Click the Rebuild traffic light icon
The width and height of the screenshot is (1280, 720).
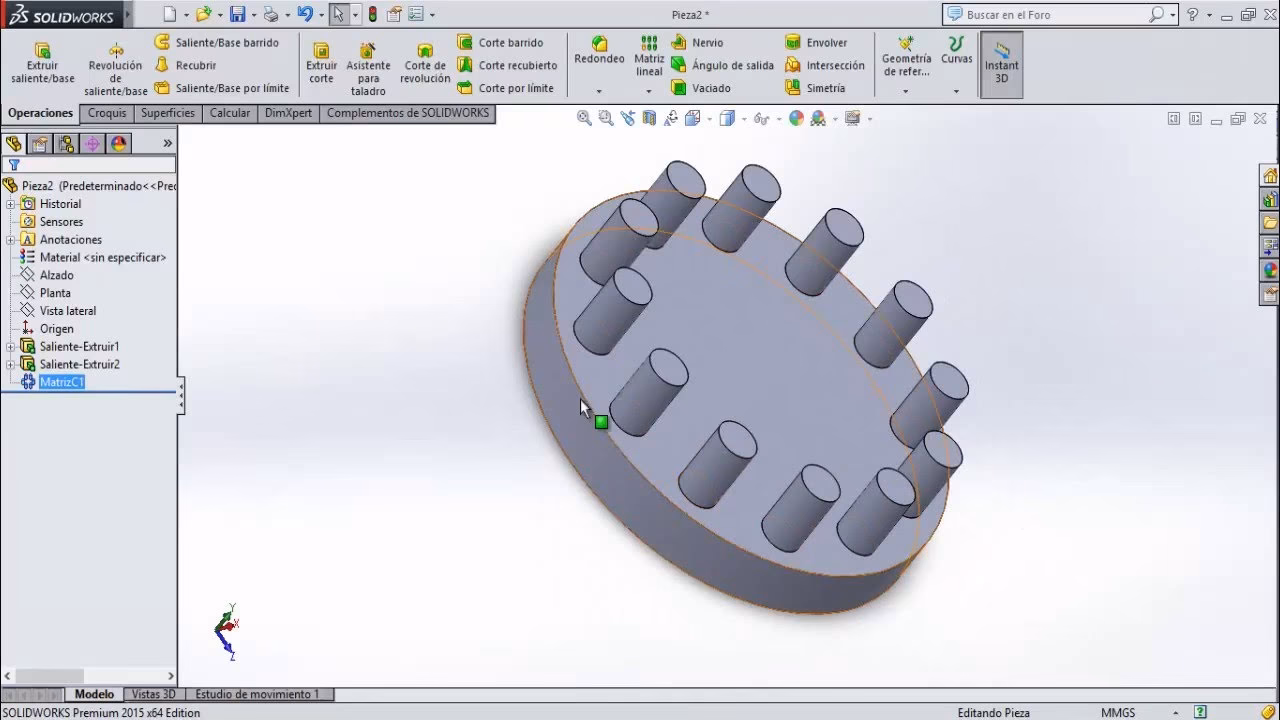click(x=372, y=15)
